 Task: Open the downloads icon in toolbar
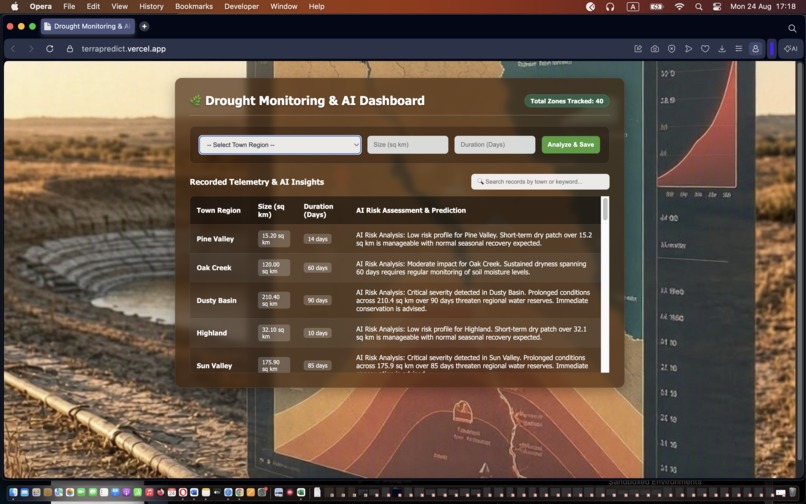coord(722,49)
